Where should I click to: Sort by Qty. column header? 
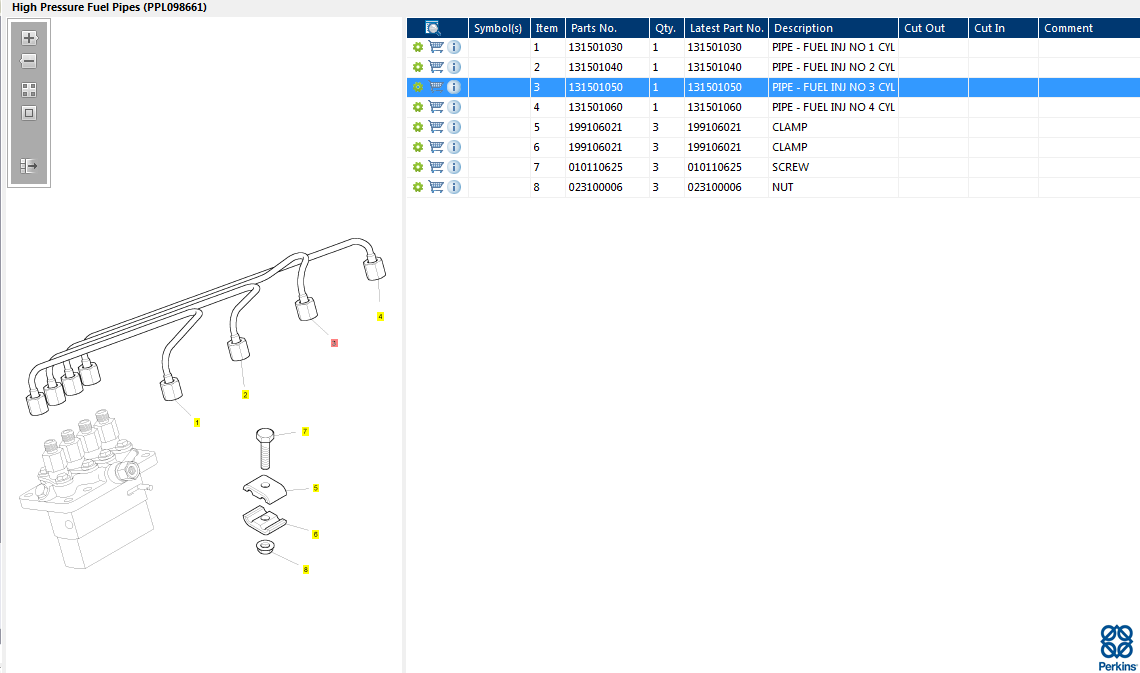click(x=667, y=28)
